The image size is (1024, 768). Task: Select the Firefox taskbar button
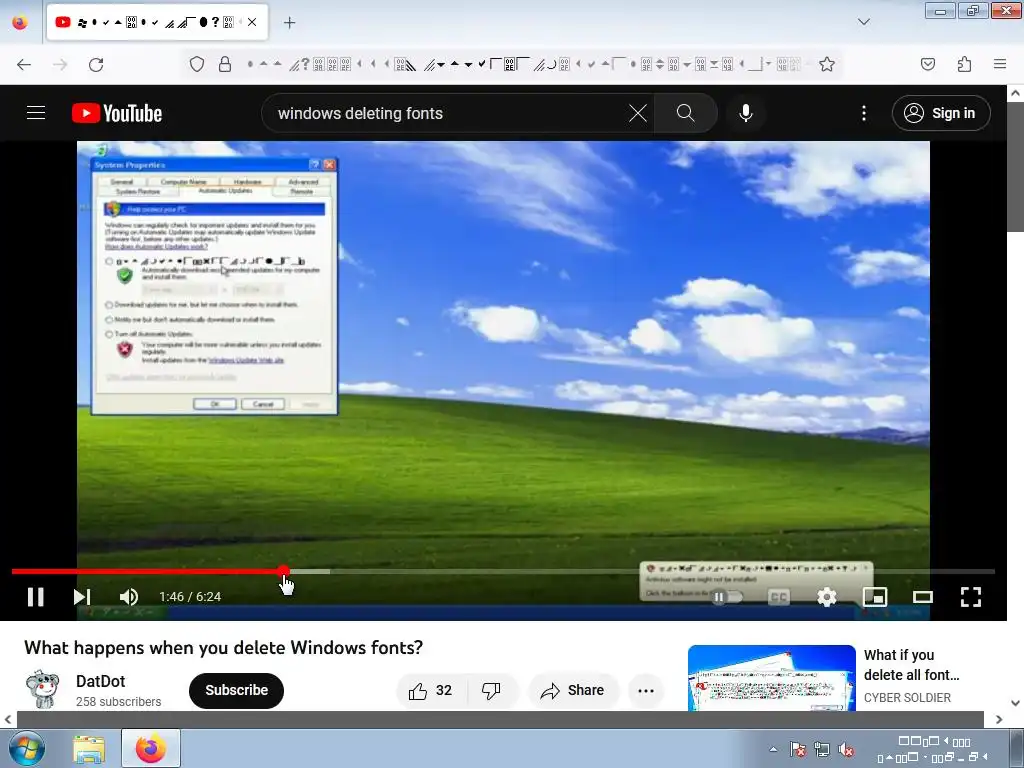point(151,748)
